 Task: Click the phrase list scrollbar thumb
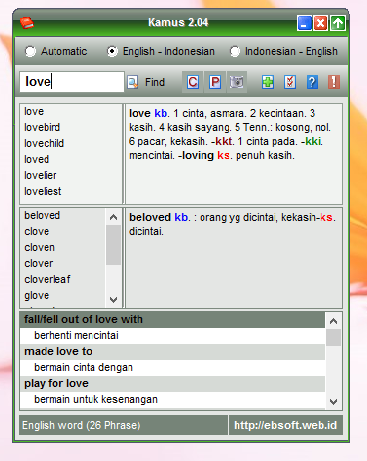[x=333, y=338]
